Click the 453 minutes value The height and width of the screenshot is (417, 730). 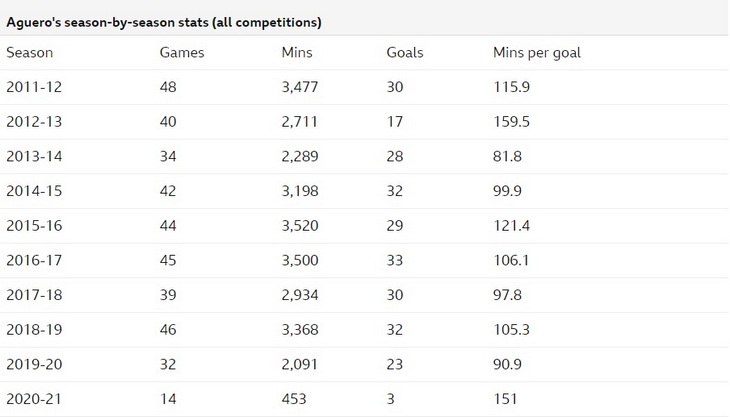coord(295,399)
